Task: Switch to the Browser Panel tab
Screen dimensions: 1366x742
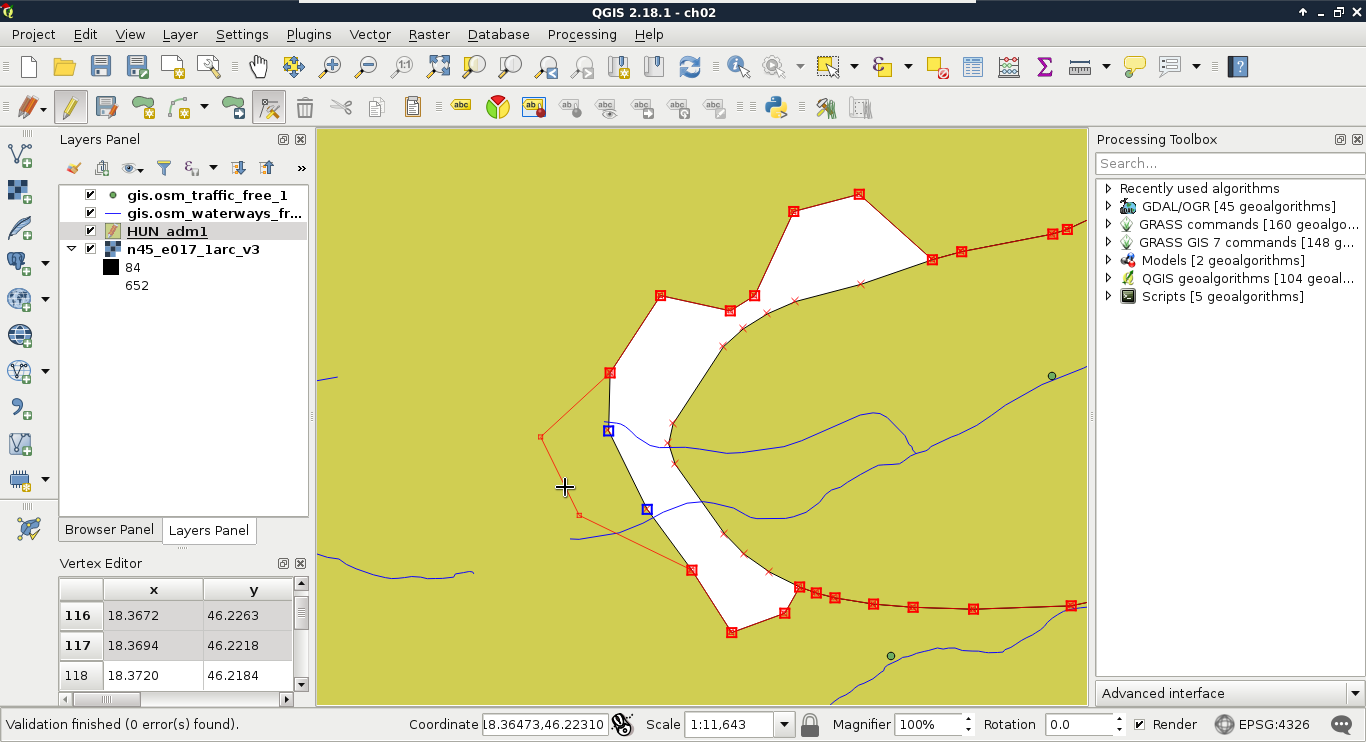Action: [x=109, y=530]
